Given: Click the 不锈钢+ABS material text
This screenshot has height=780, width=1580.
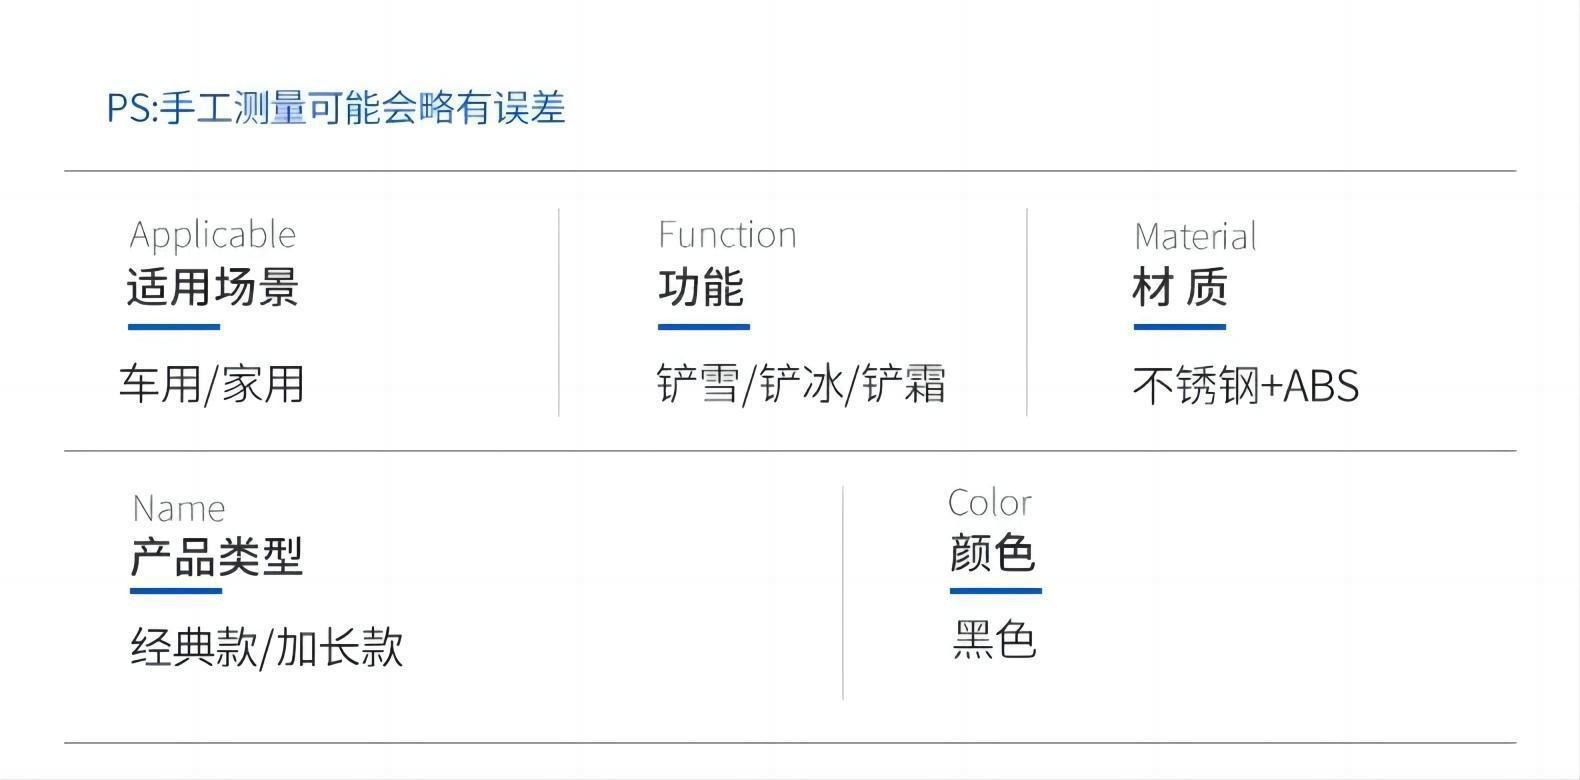Looking at the screenshot, I should [1246, 386].
